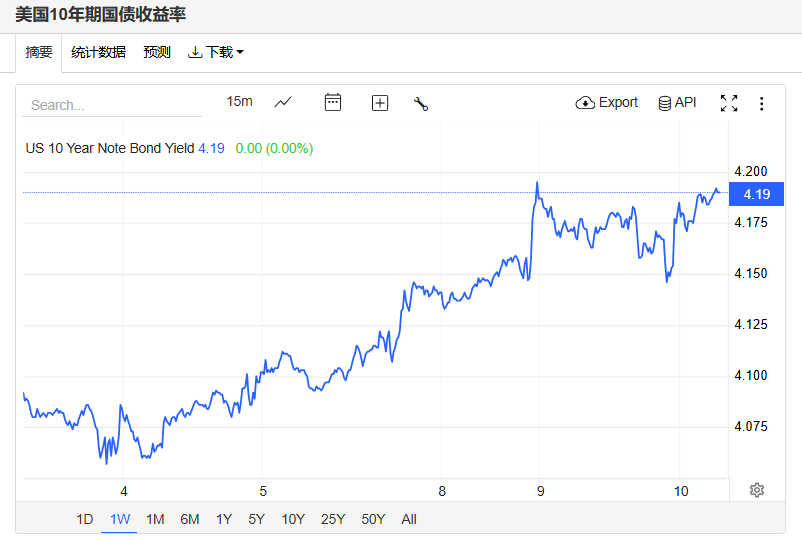Select the 1M time range

[x=155, y=519]
